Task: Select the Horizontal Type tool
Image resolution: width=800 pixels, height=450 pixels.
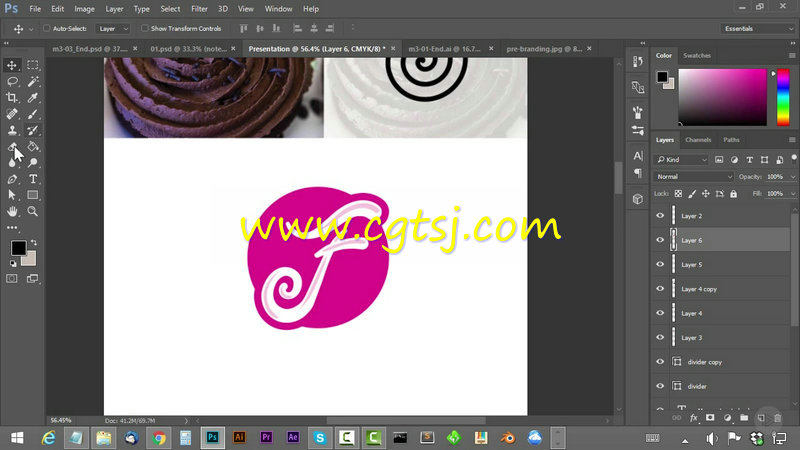Action: pos(33,179)
